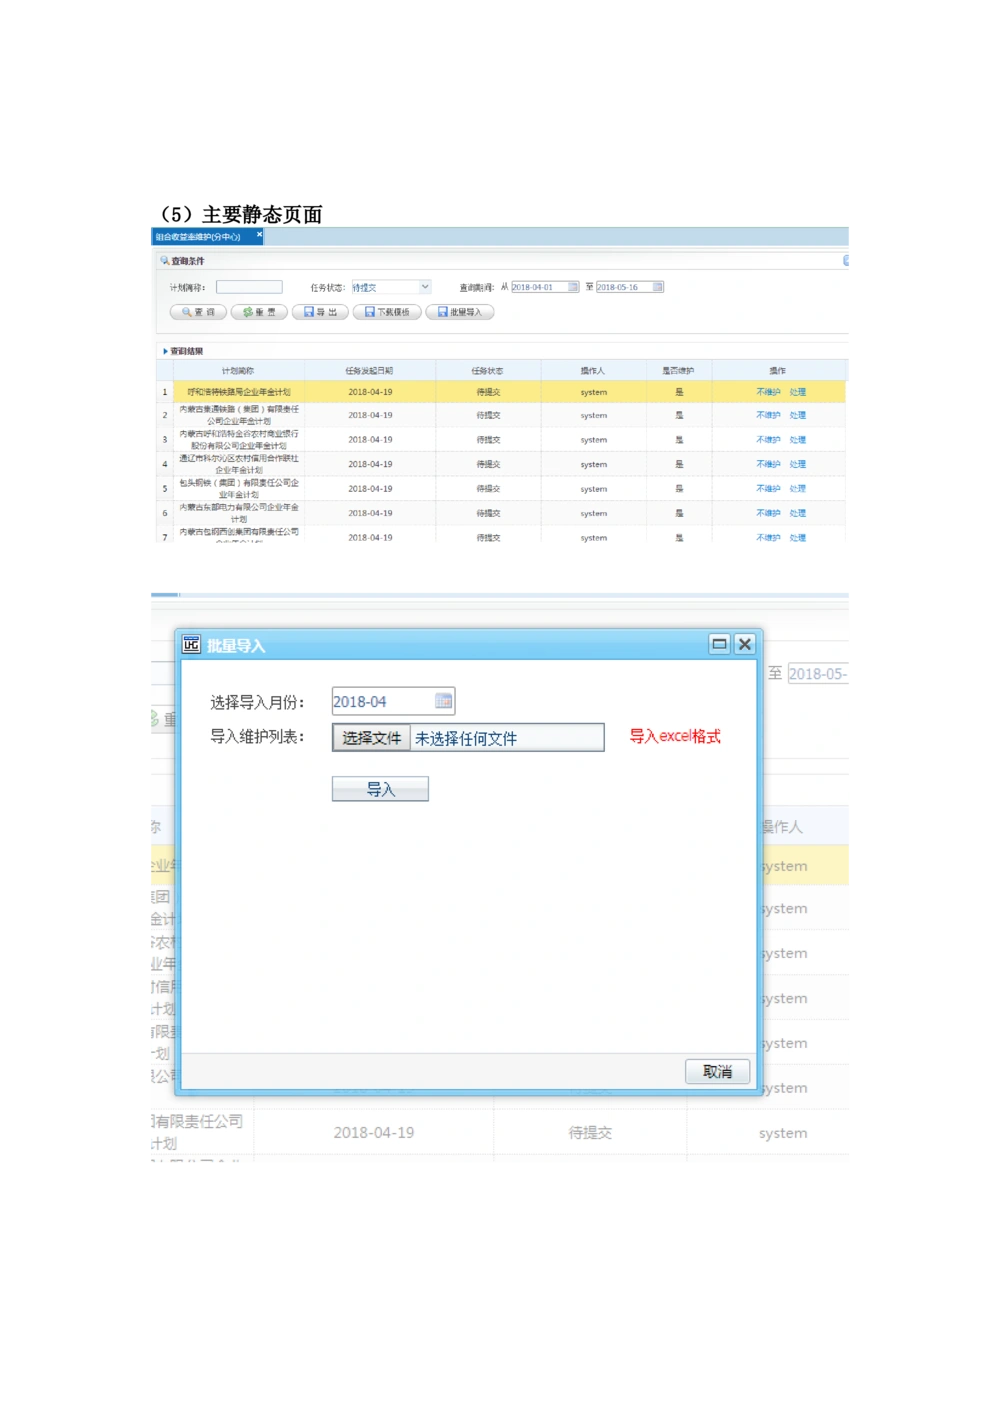1000x1415 pixels.
Task: Sort by 任务发起日期 column header
Action: 369,371
